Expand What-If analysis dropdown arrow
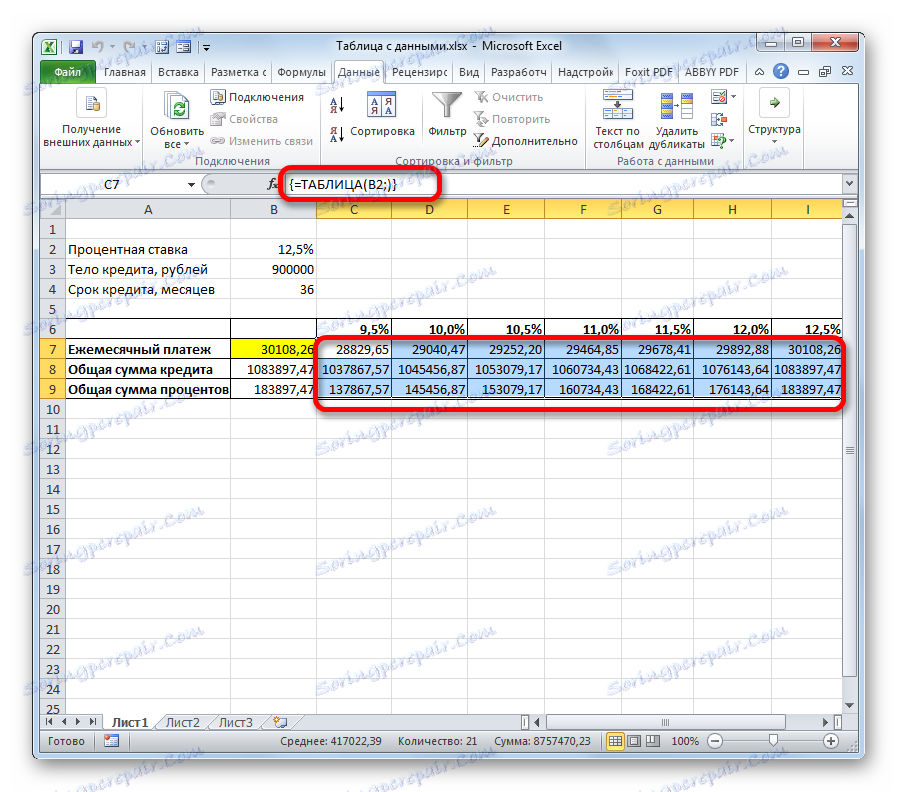 [x=732, y=140]
